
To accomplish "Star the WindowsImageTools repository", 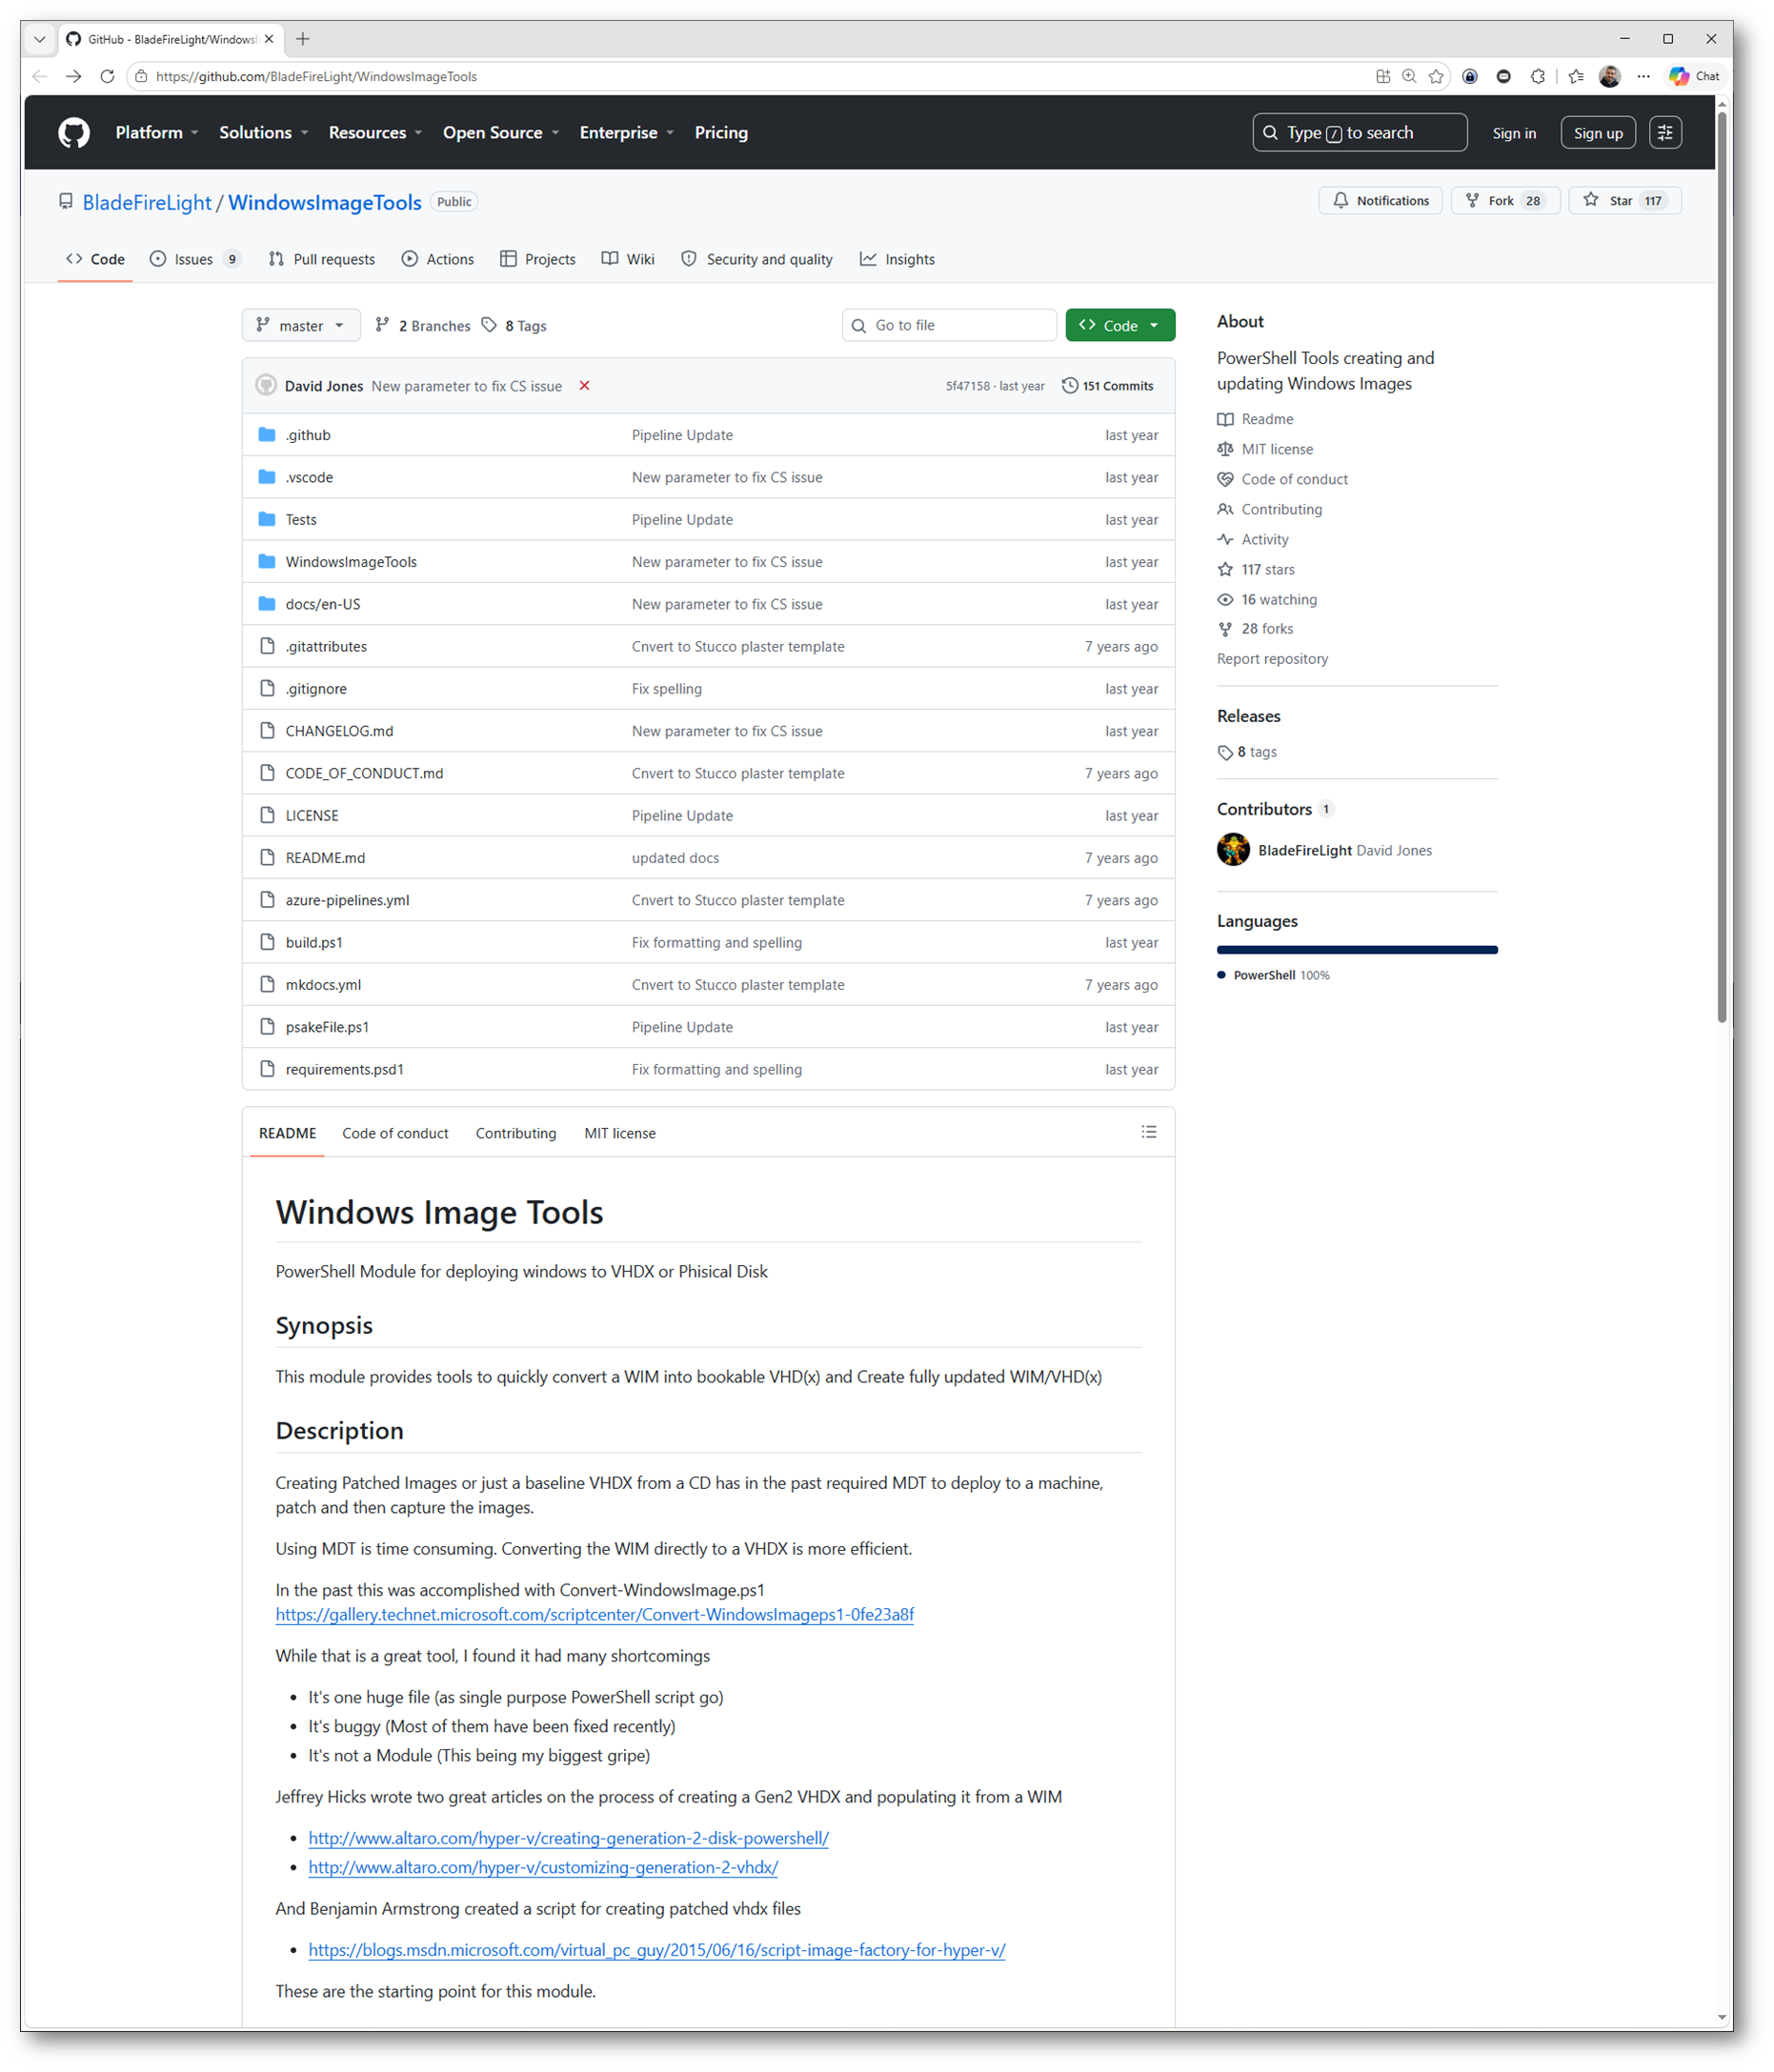I will pos(1625,201).
